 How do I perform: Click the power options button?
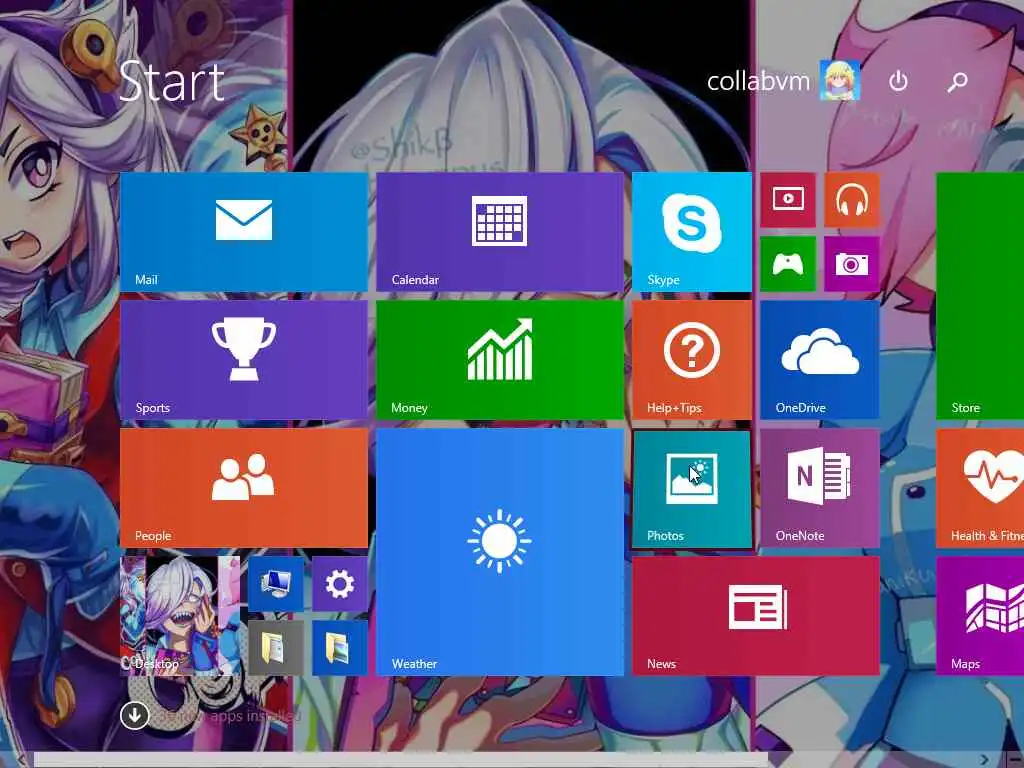899,81
